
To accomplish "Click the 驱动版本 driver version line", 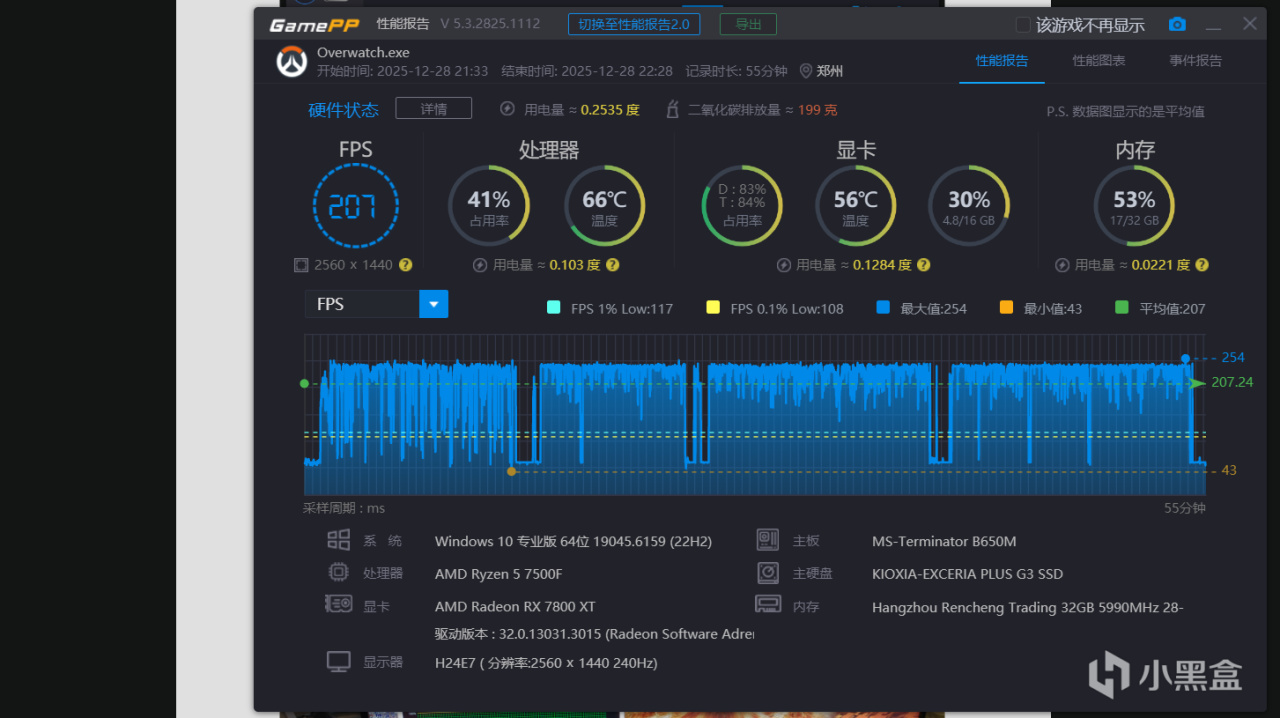I will coord(594,634).
